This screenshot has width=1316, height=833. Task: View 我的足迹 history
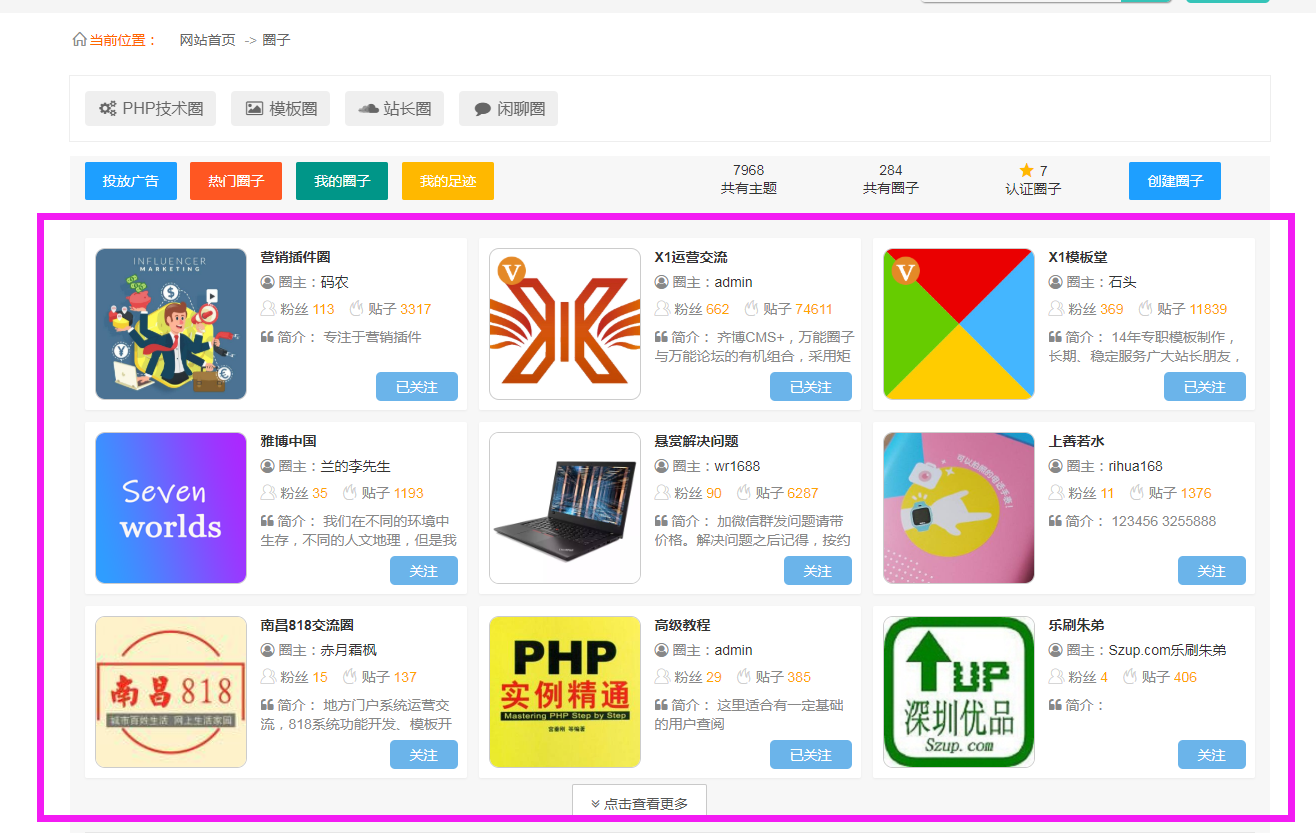click(447, 181)
